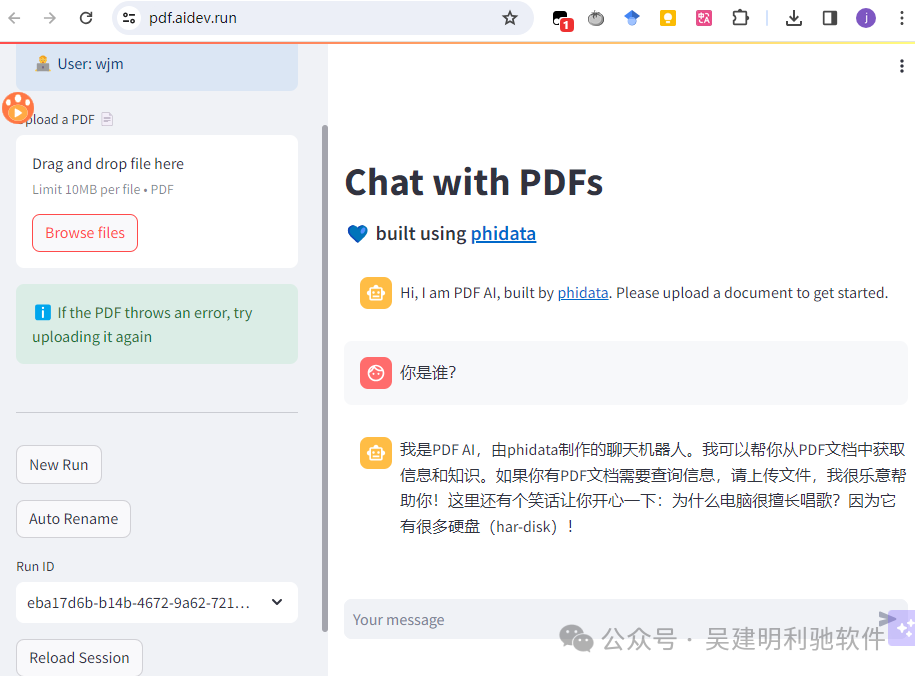Viewport: 915px width, 676px height.
Task: Click the Reload Session button
Action: point(79,657)
